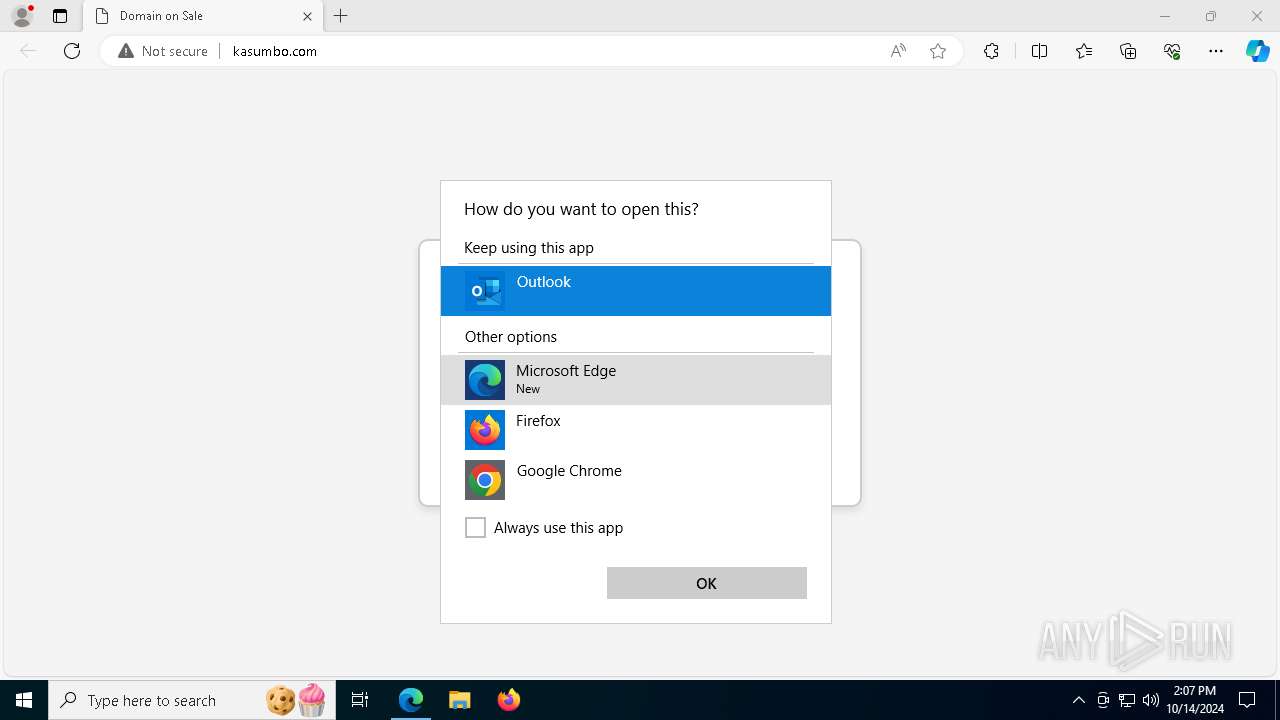Image resolution: width=1280 pixels, height=720 pixels.
Task: Open Browser essentials heart icon
Action: (x=1172, y=51)
